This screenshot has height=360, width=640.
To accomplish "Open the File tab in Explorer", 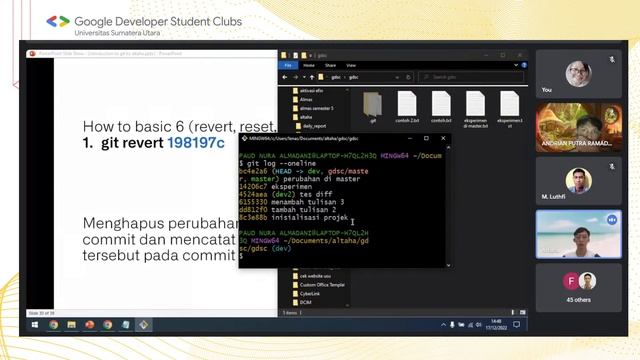I will point(288,65).
